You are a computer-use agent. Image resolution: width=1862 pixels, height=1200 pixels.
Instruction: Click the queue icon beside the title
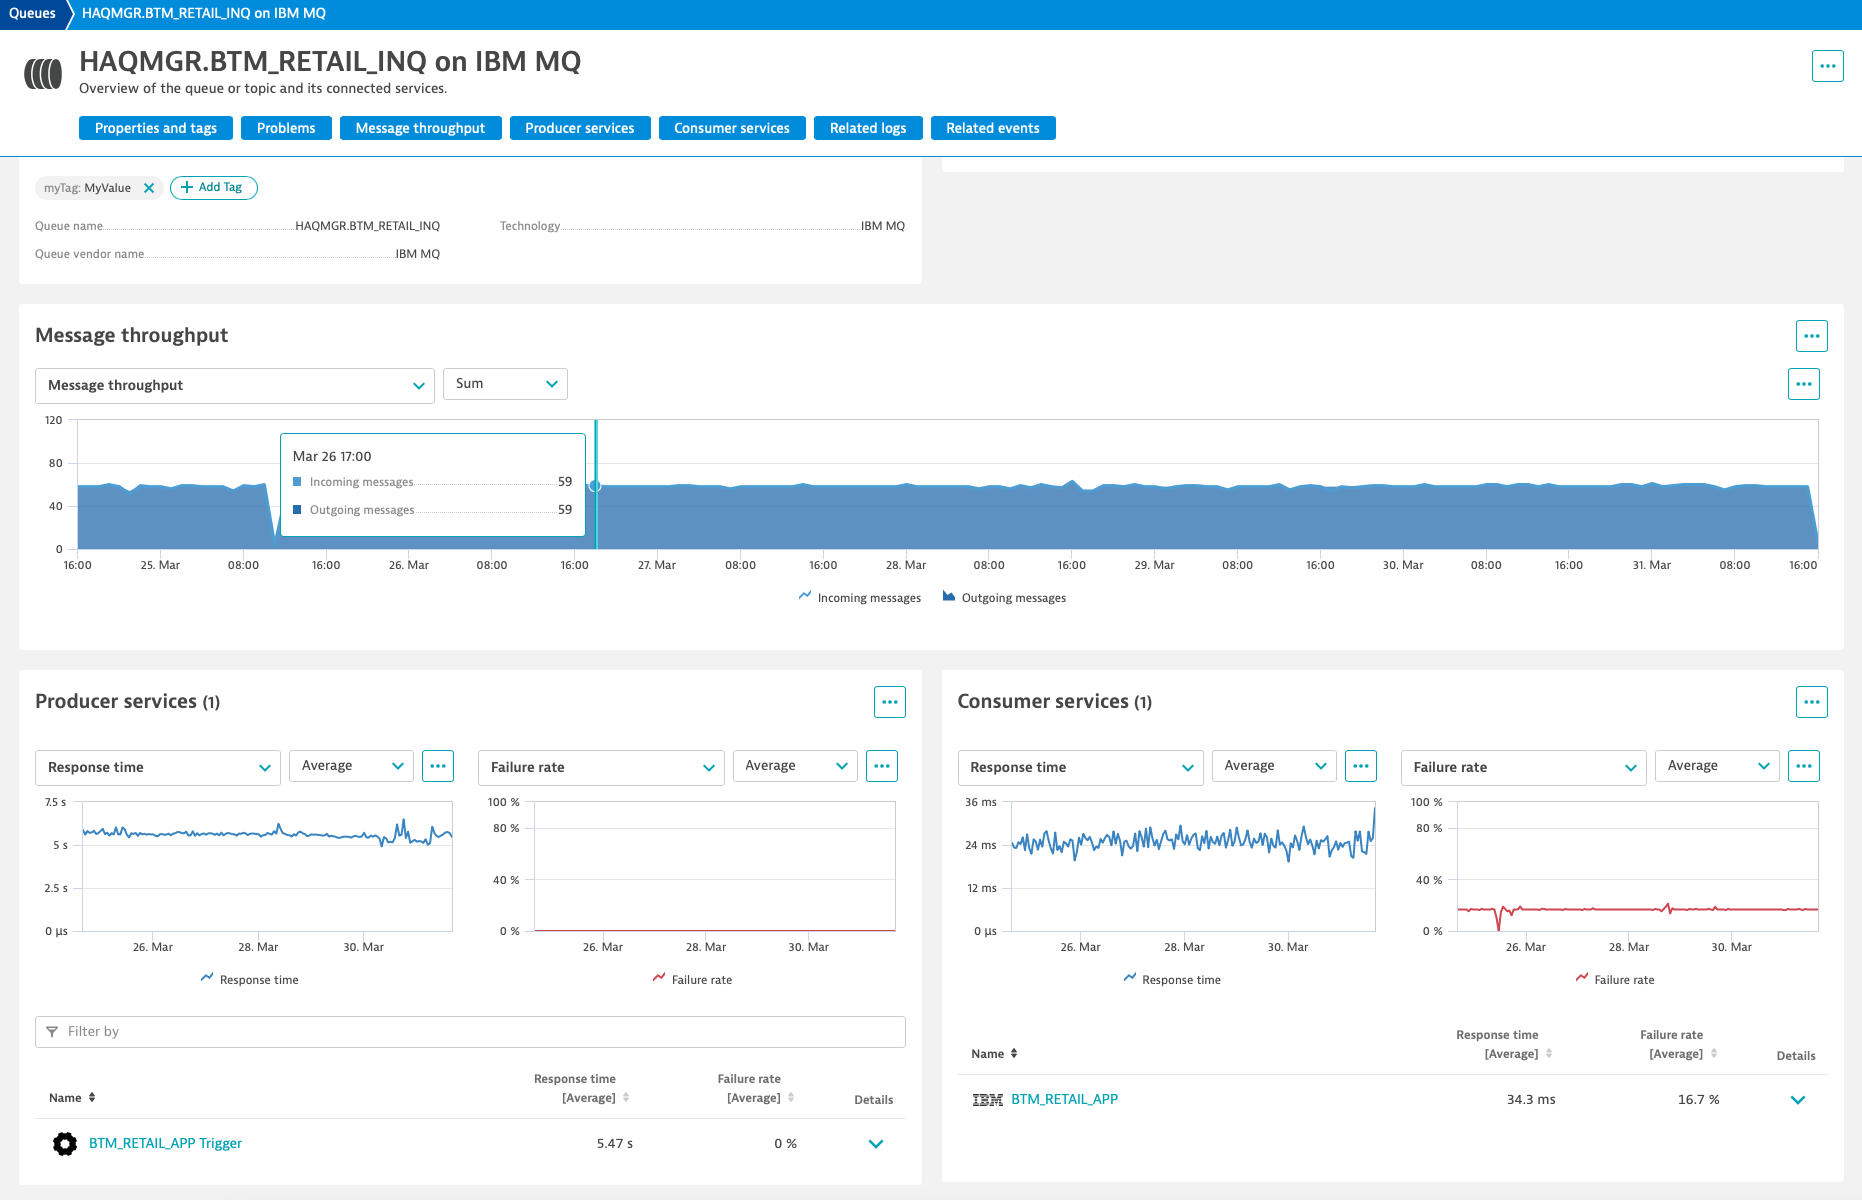[x=43, y=73]
